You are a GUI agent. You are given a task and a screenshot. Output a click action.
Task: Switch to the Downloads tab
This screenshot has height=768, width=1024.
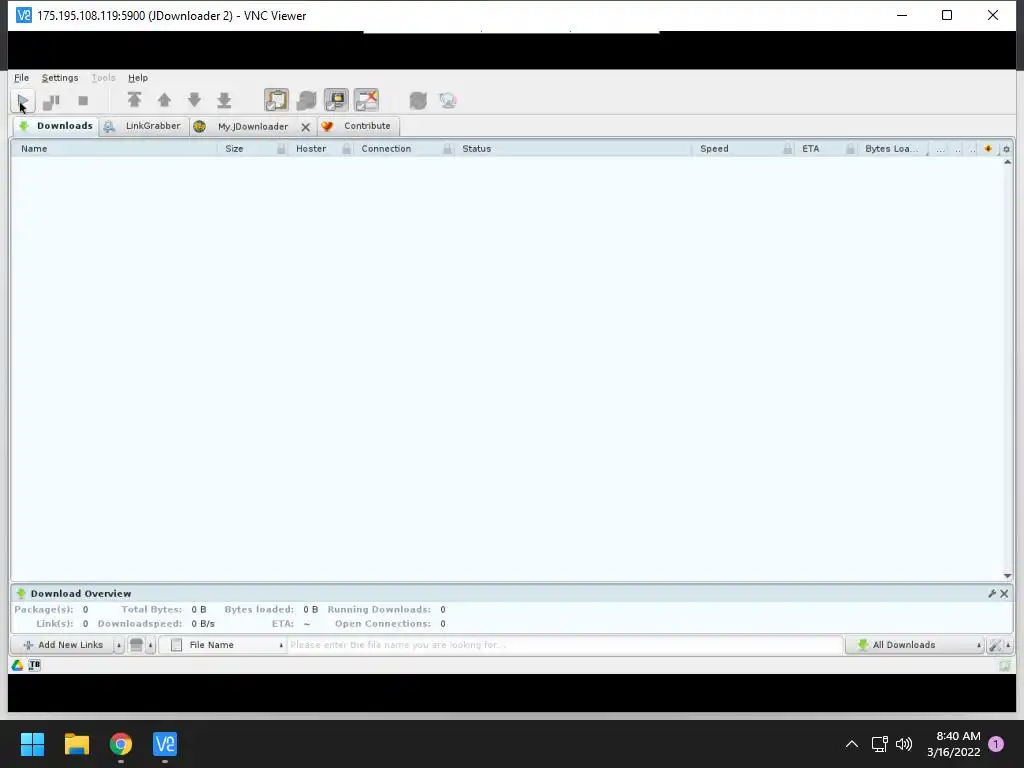(56, 126)
